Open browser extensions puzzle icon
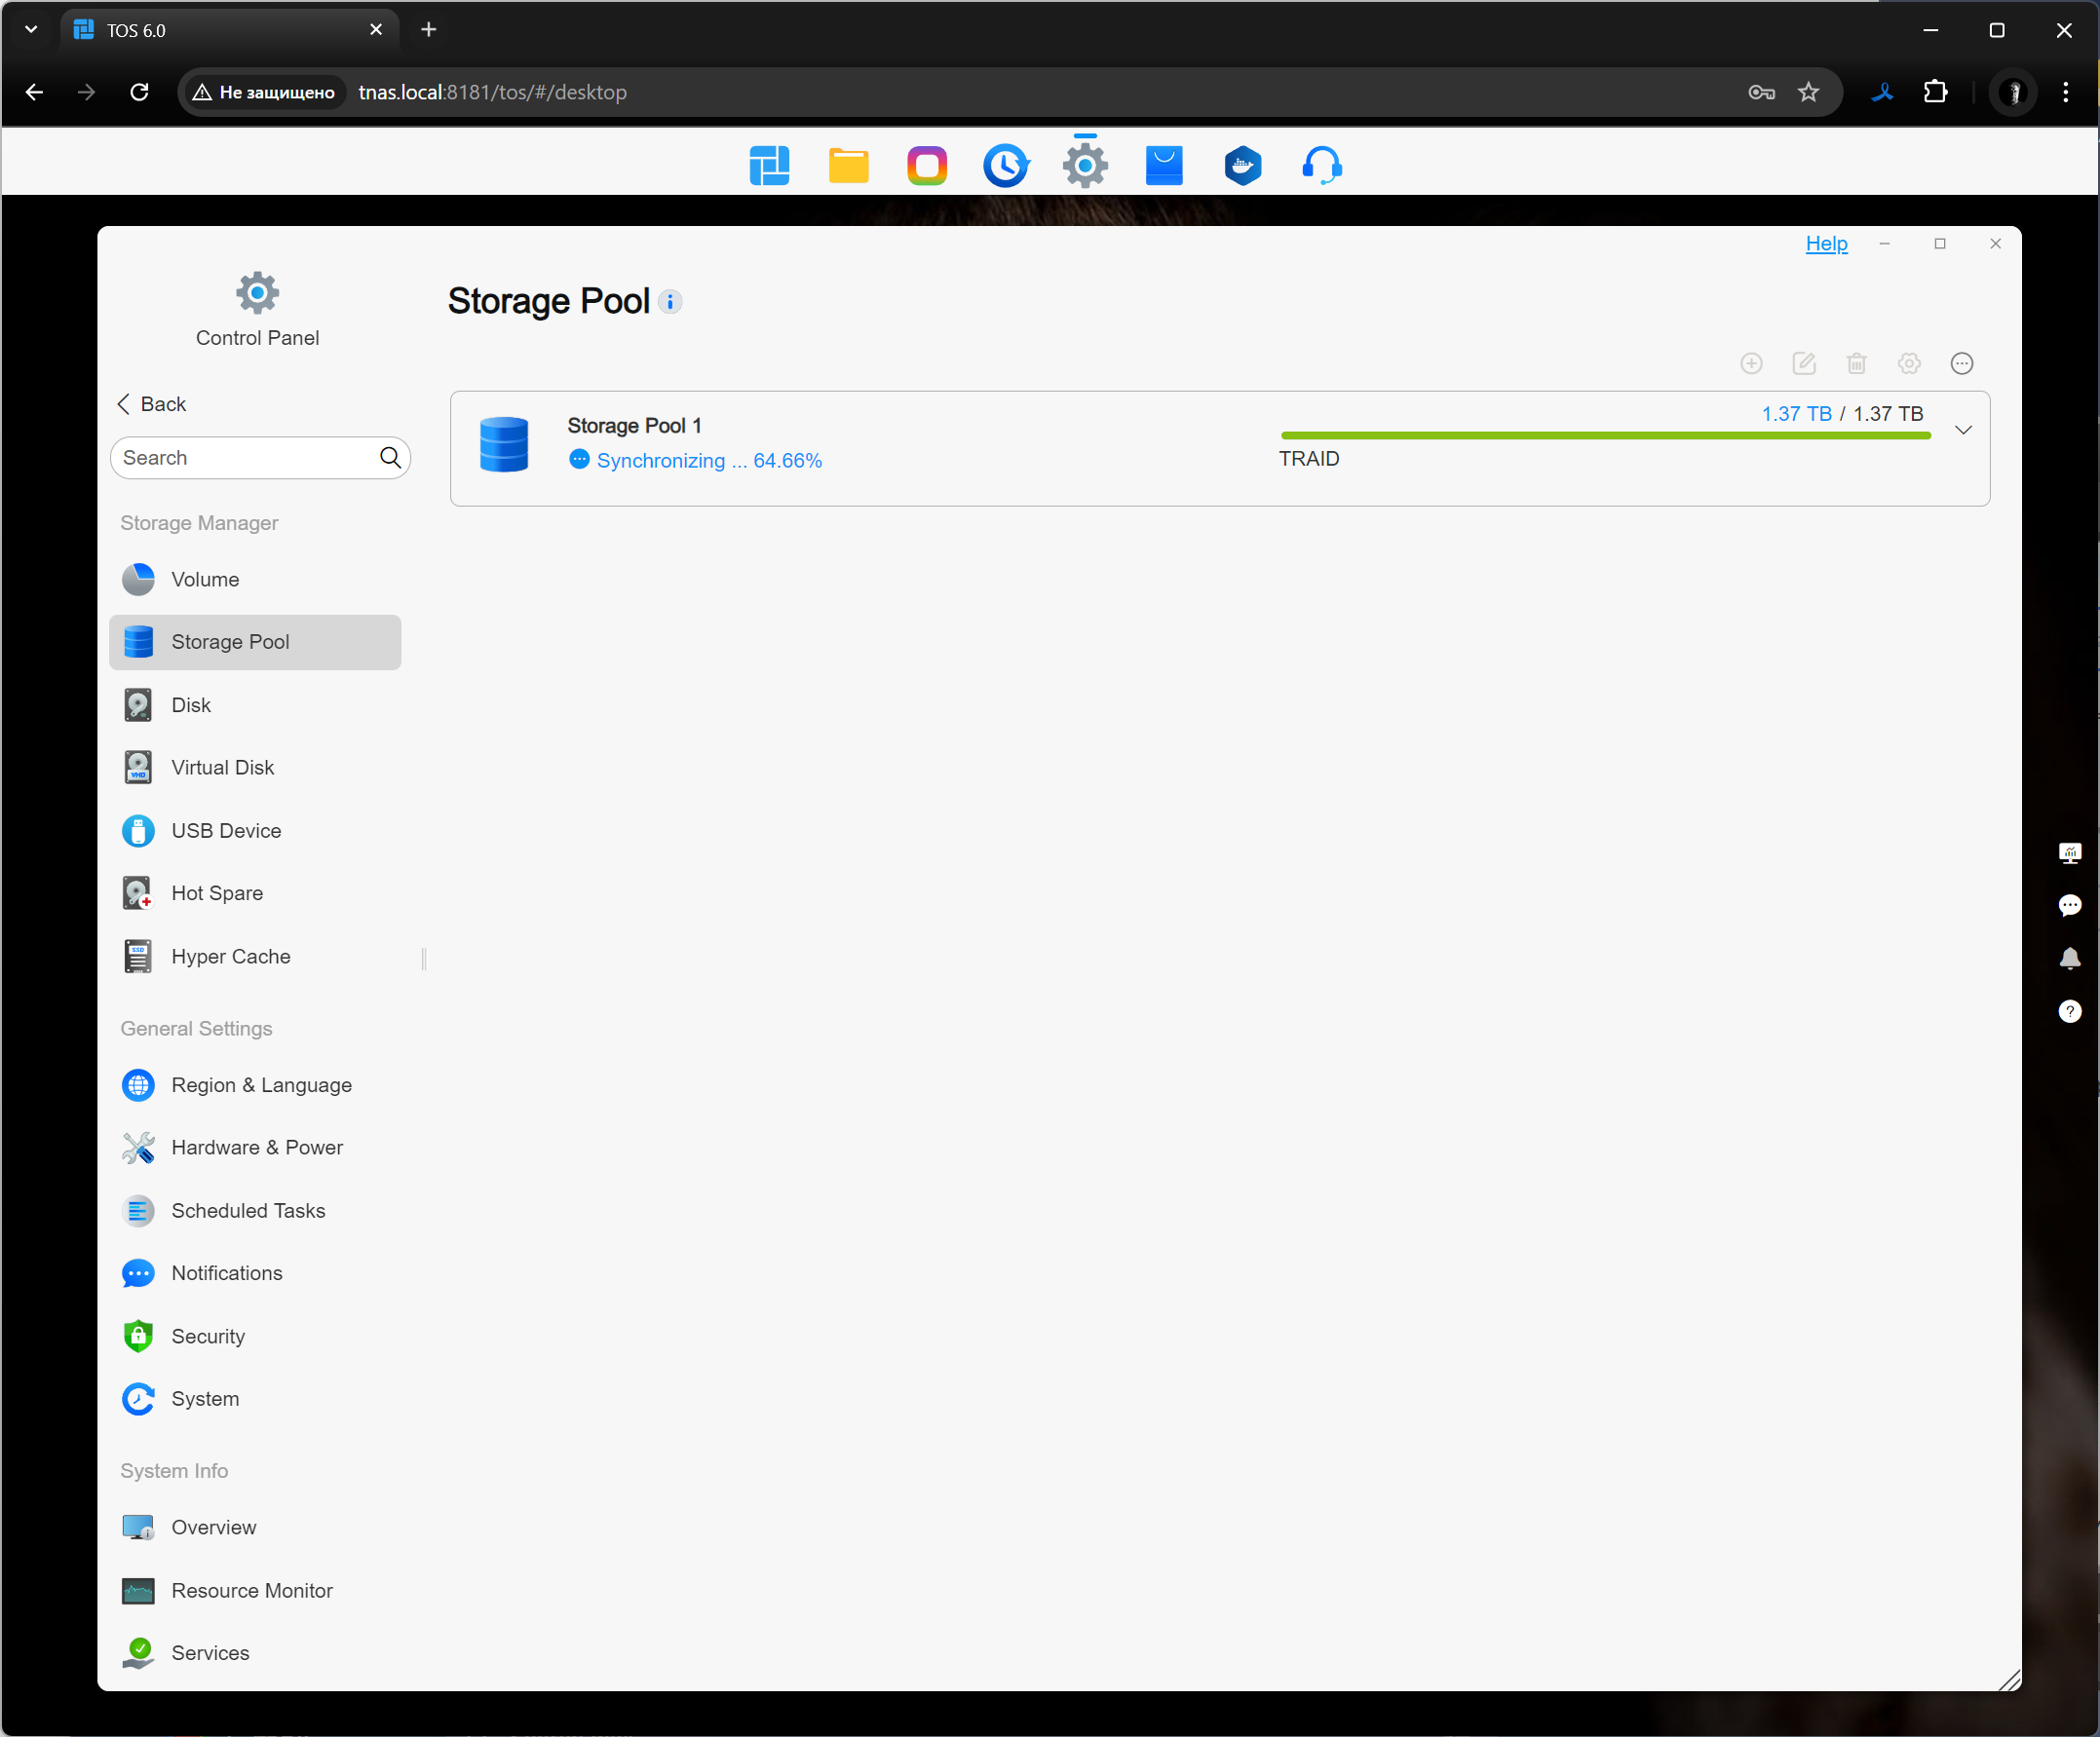Screen dimensions: 2100x1737 click(x=1936, y=92)
